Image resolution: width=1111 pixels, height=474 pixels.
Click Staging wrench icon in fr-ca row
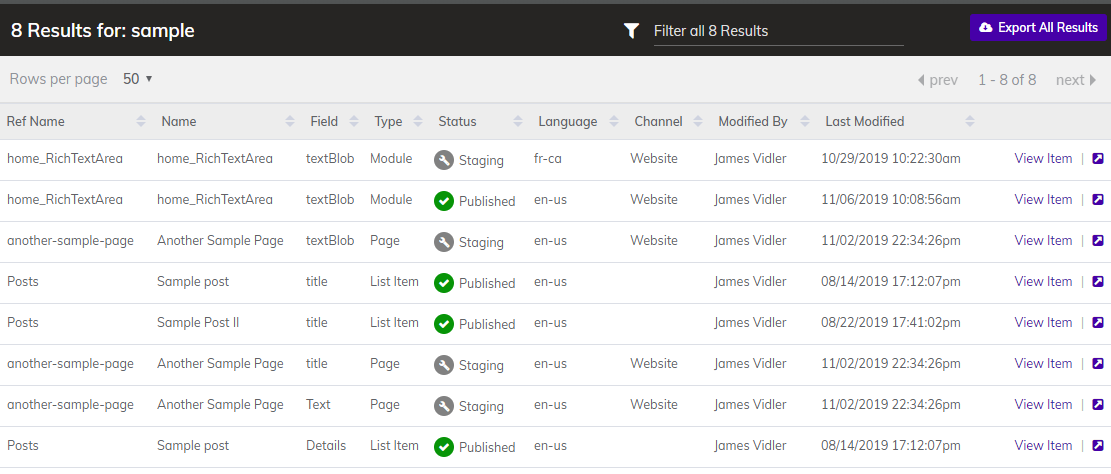point(444,160)
